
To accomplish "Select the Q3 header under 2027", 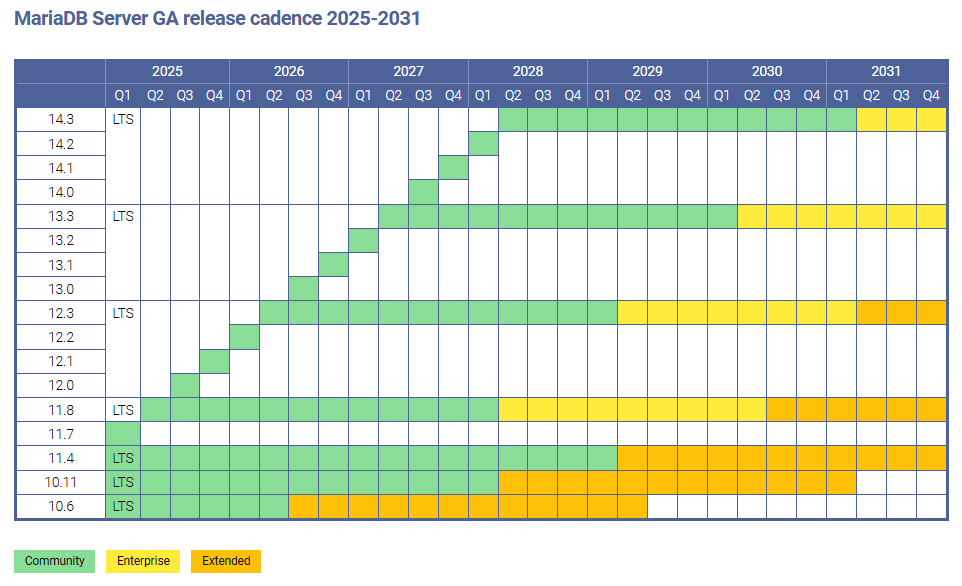I will pyautogui.click(x=423, y=95).
